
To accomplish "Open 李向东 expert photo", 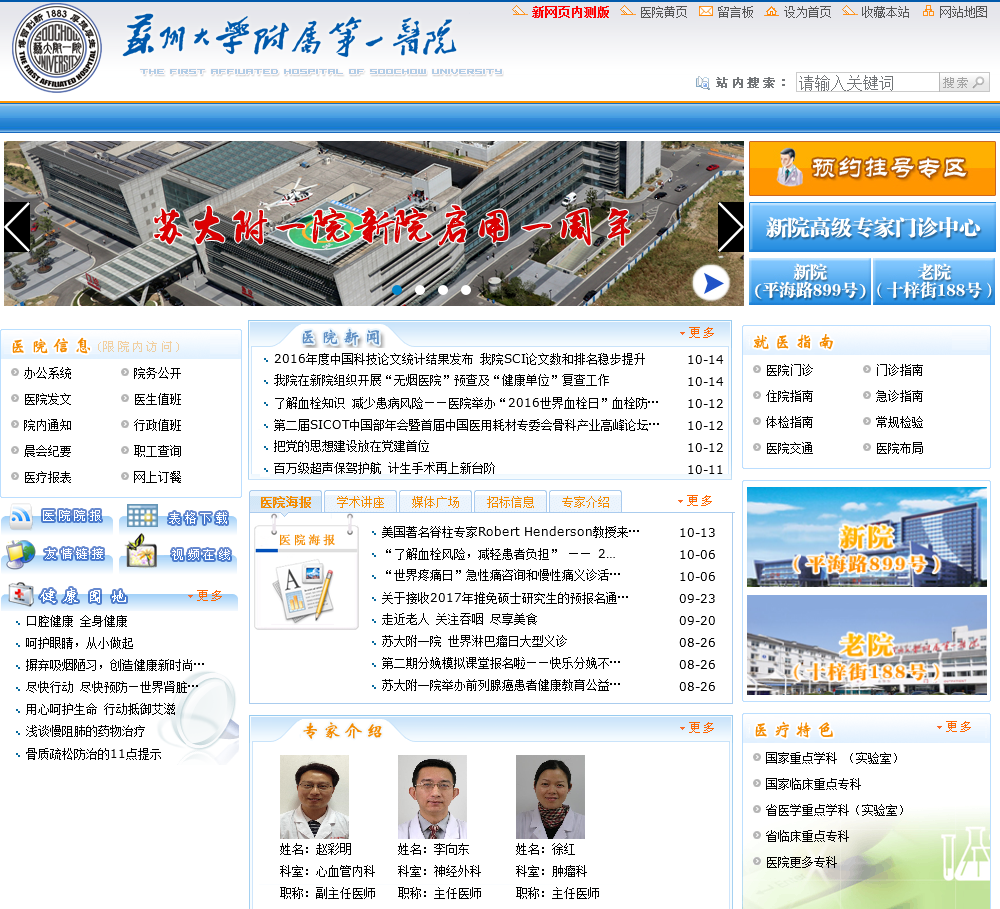I will pyautogui.click(x=432, y=797).
